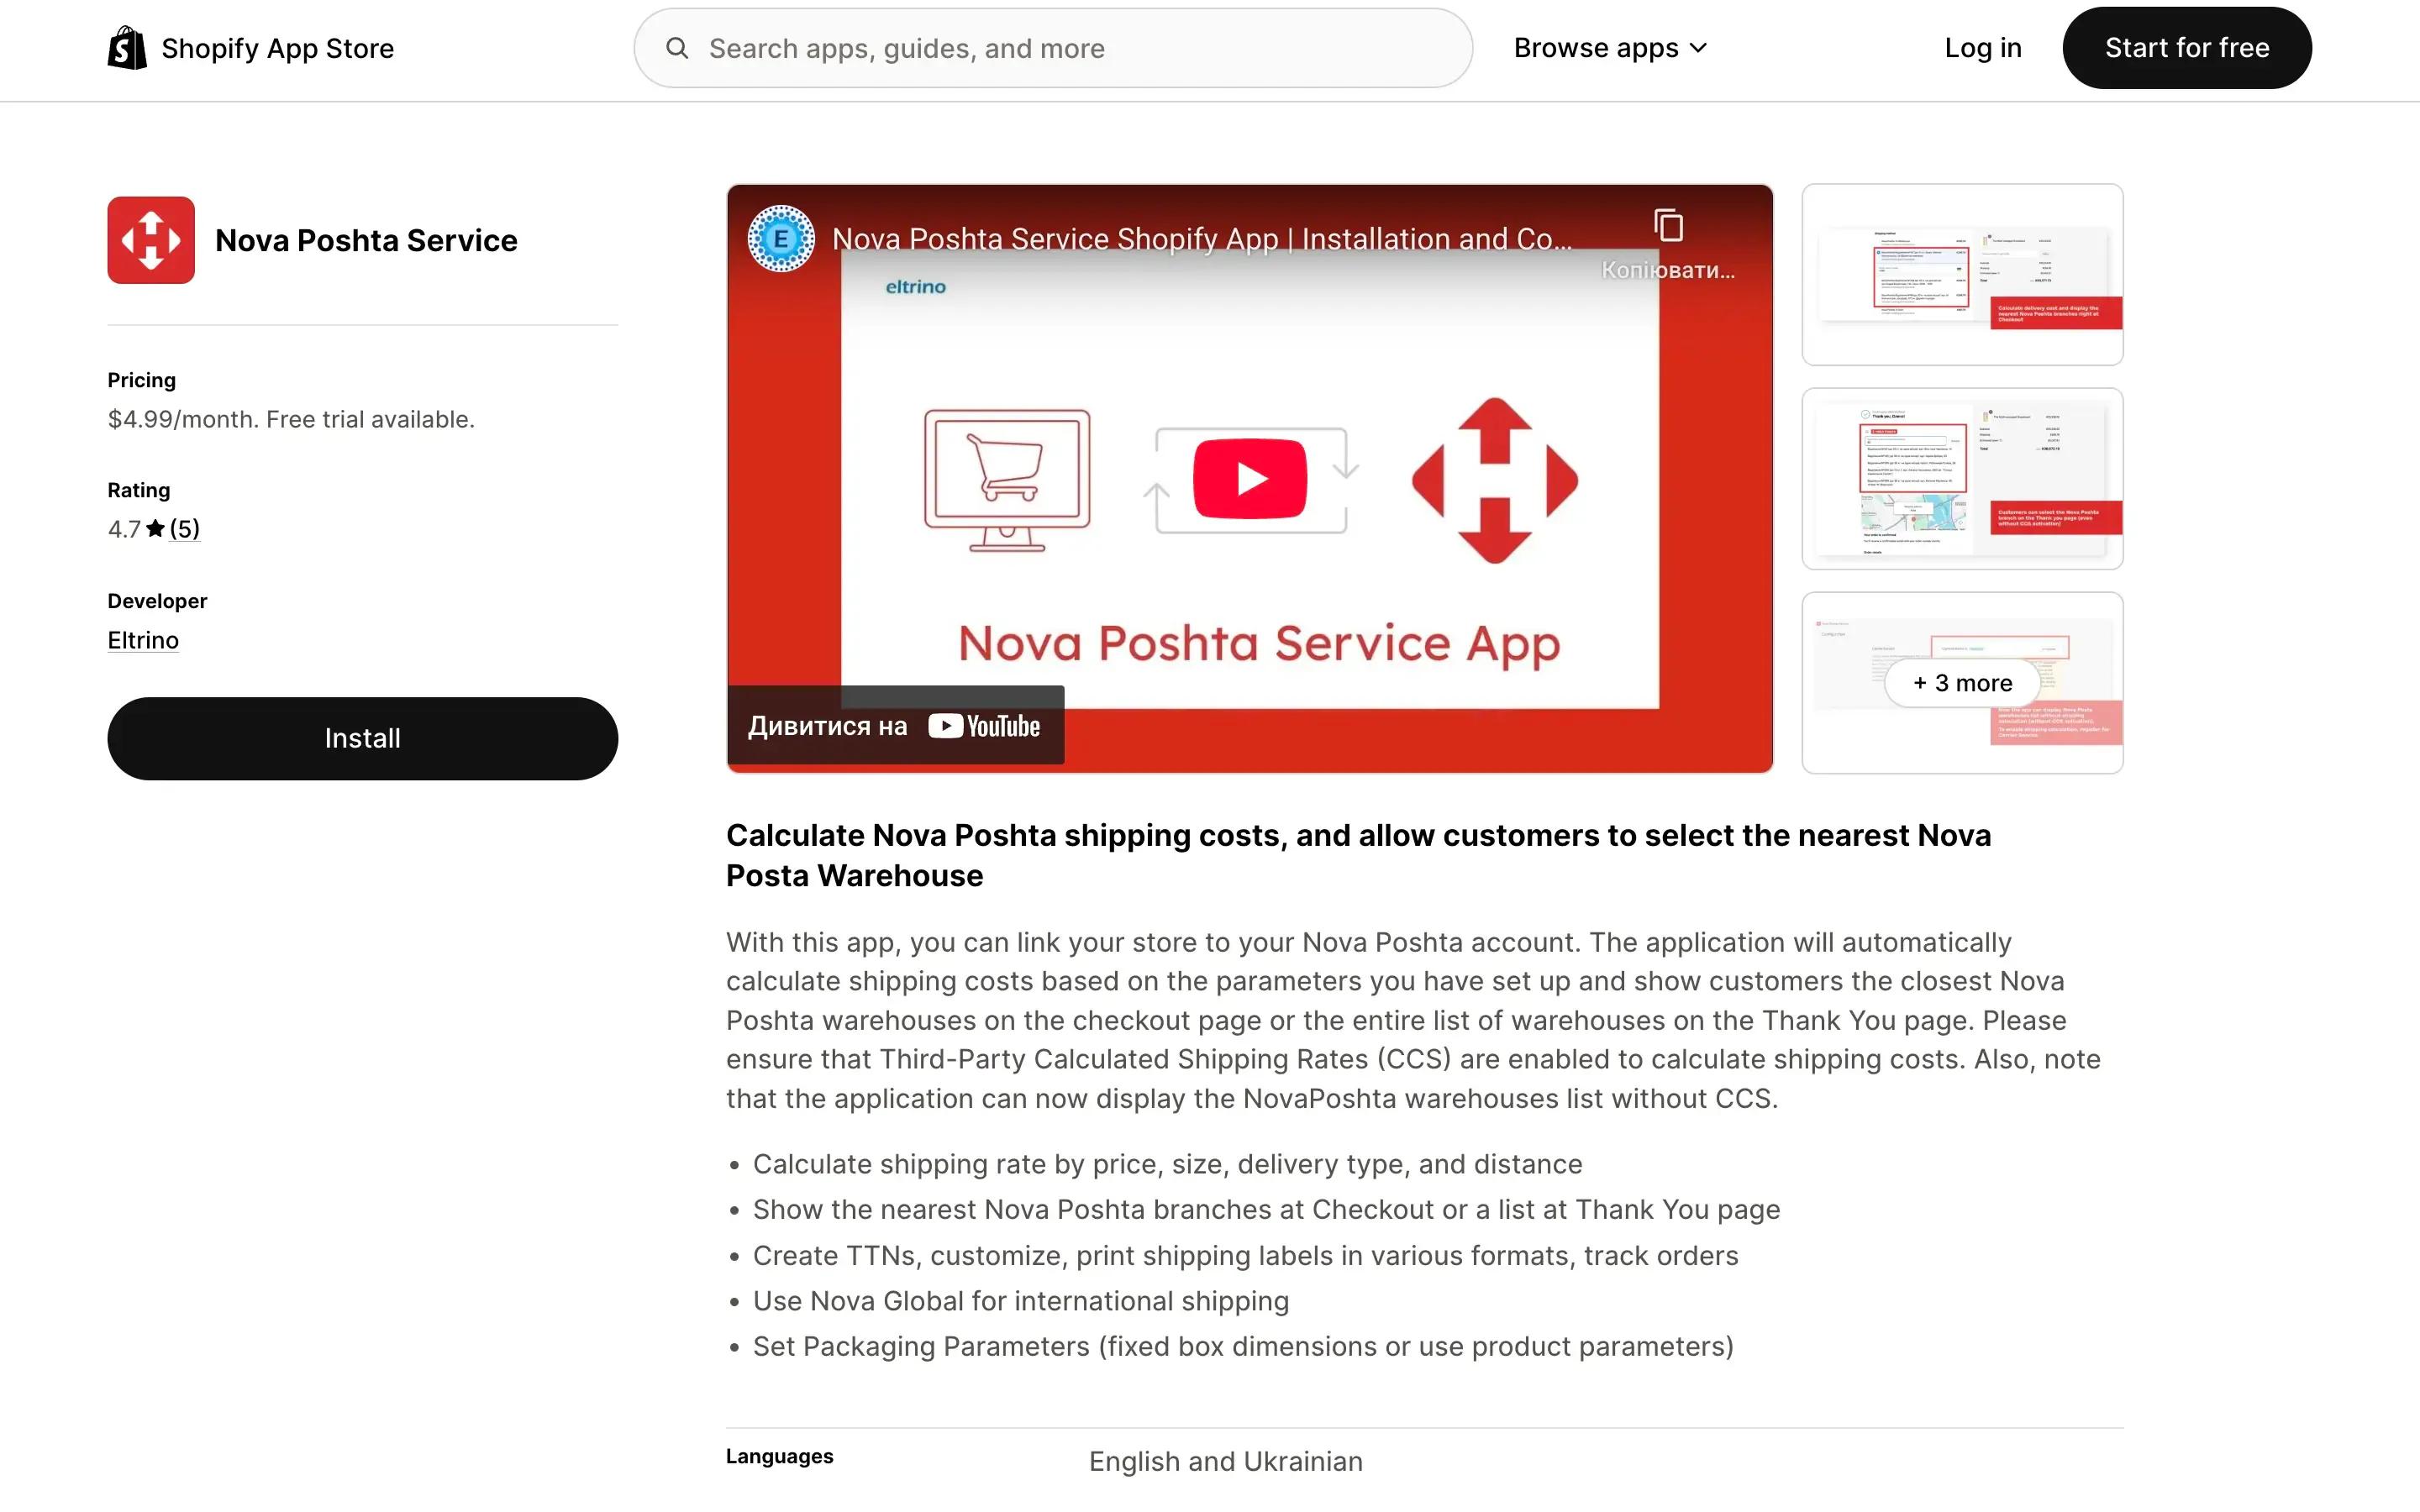Screen dimensions: 2420x1512
Task: View the (5) reviews link
Action: point(185,528)
